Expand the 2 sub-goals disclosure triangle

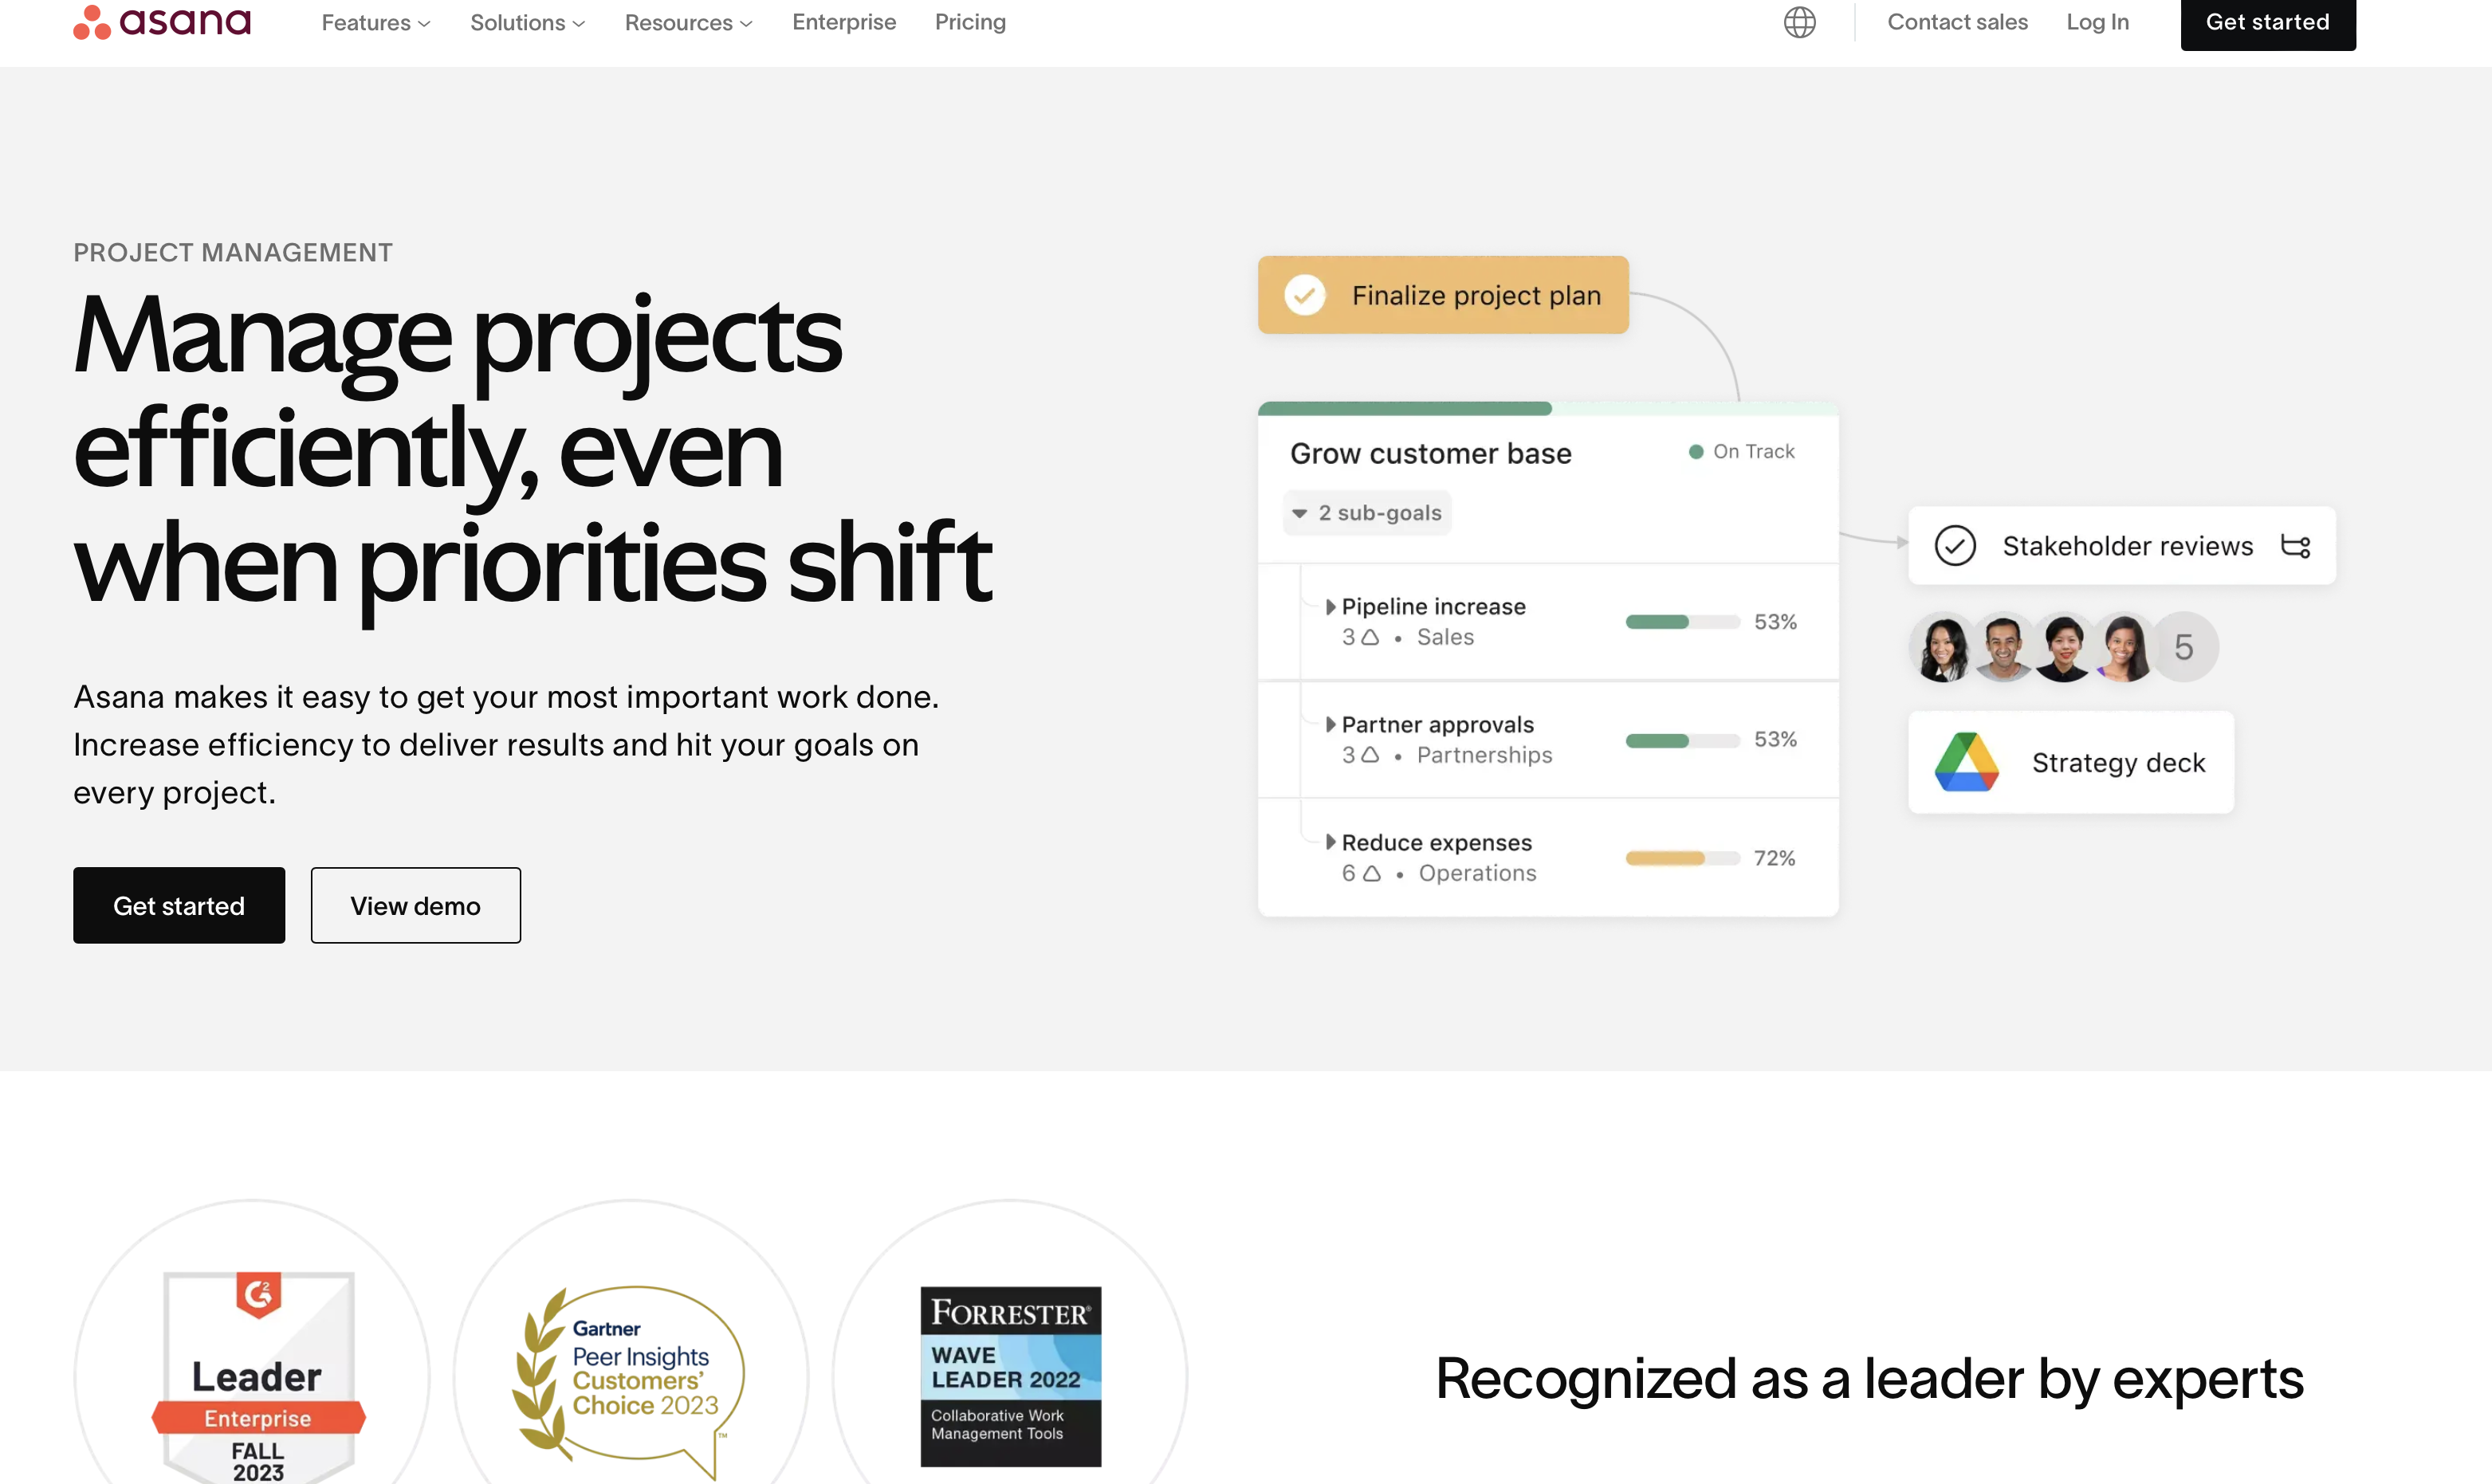[1300, 512]
